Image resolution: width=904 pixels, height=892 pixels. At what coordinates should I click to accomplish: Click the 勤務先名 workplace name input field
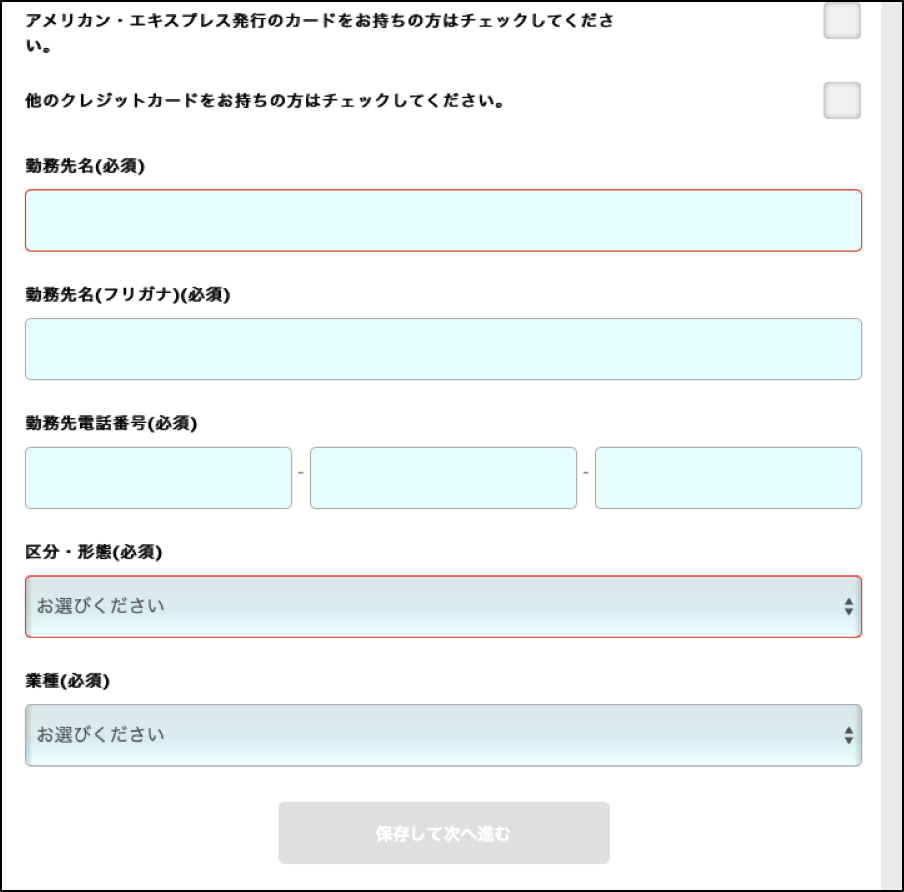click(x=443, y=220)
